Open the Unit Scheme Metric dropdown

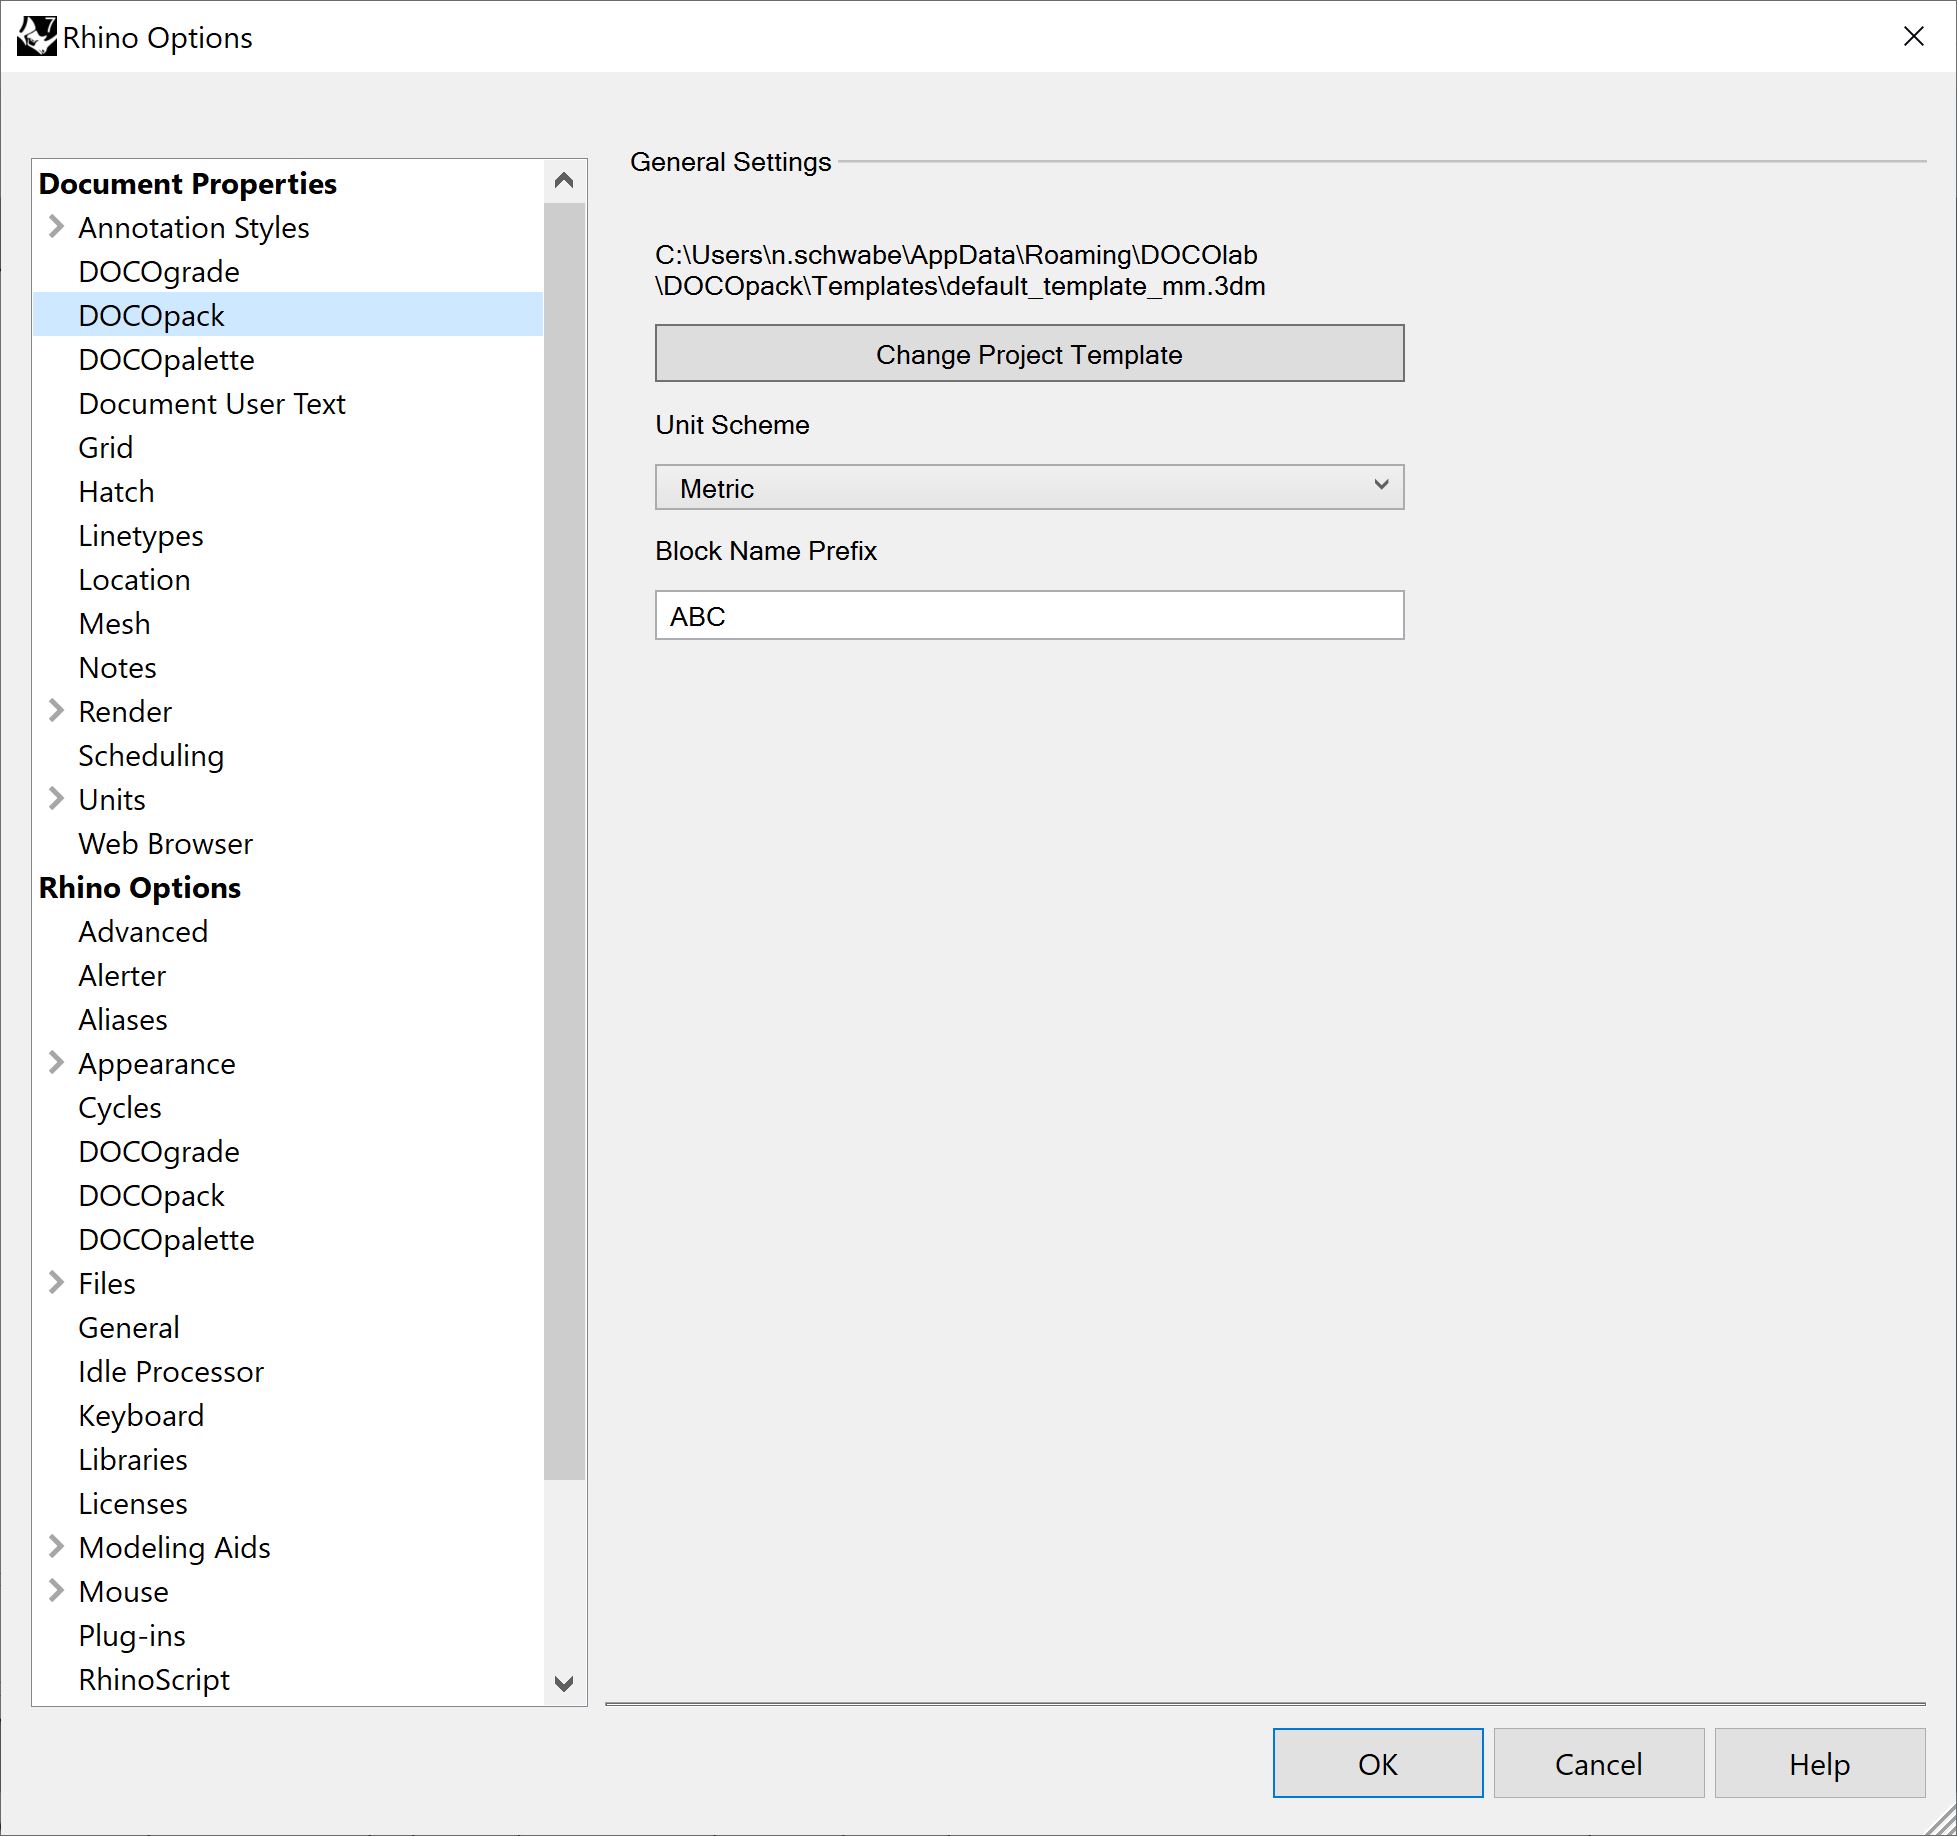click(x=1029, y=487)
